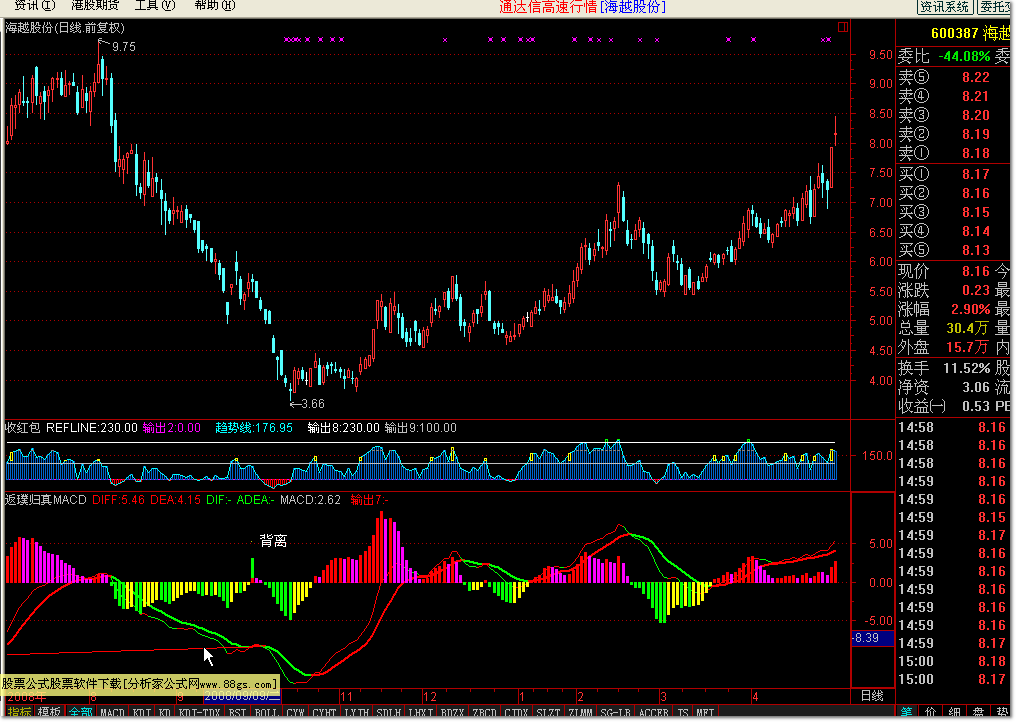Click the 背离 annotation on MACD chart
1017x722 pixels.
(x=273, y=540)
